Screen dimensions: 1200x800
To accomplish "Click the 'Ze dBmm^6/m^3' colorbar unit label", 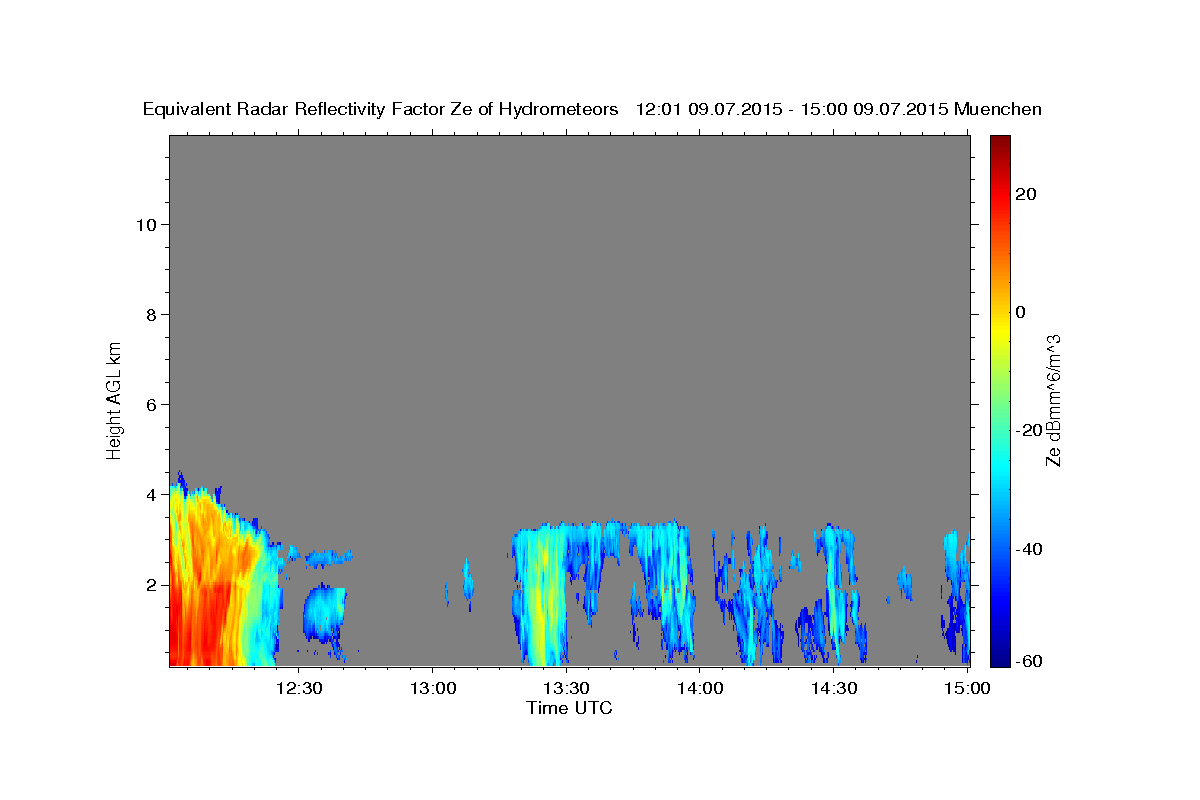I will click(x=1053, y=400).
